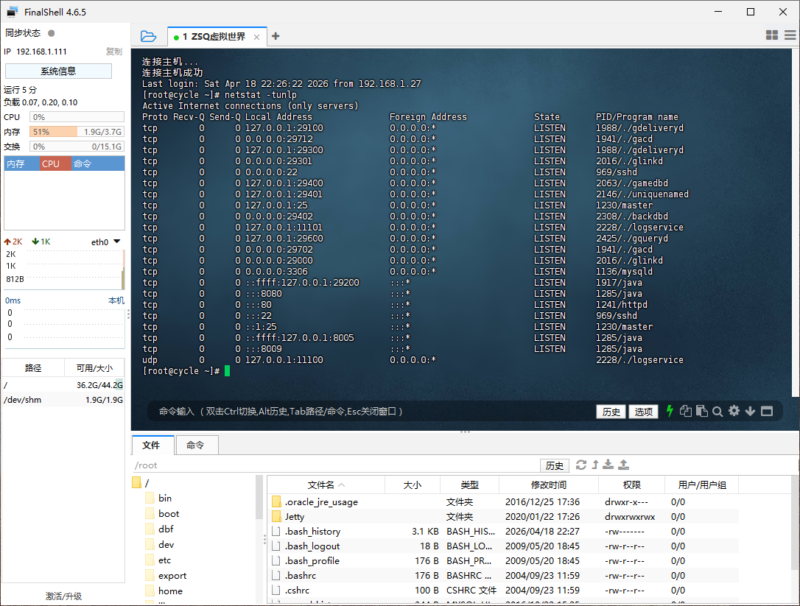800x606 pixels.
Task: Click the command input field in terminal
Action: coord(372,411)
